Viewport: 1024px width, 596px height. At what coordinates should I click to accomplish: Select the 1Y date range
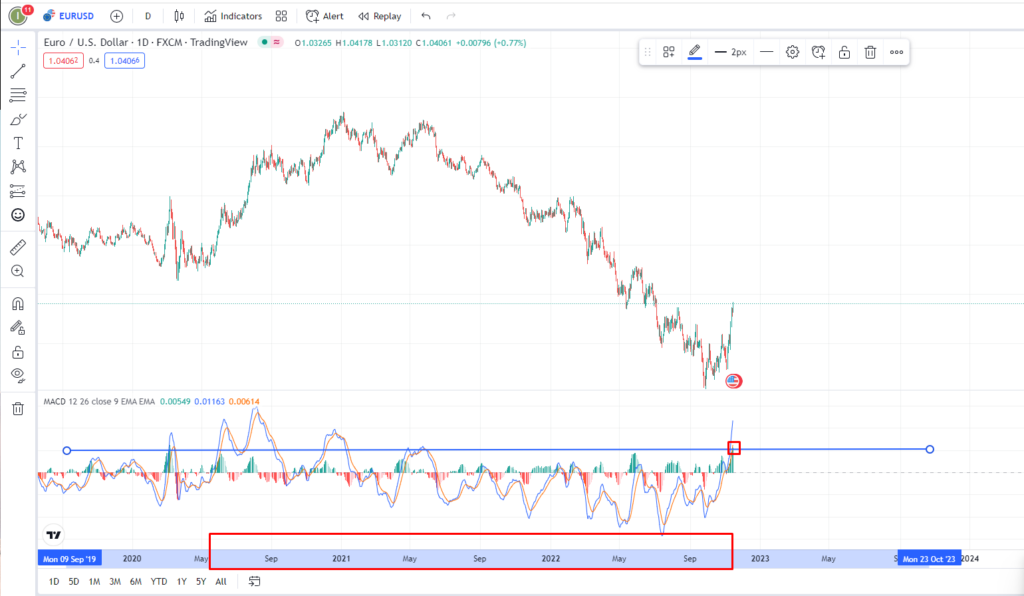pos(182,581)
